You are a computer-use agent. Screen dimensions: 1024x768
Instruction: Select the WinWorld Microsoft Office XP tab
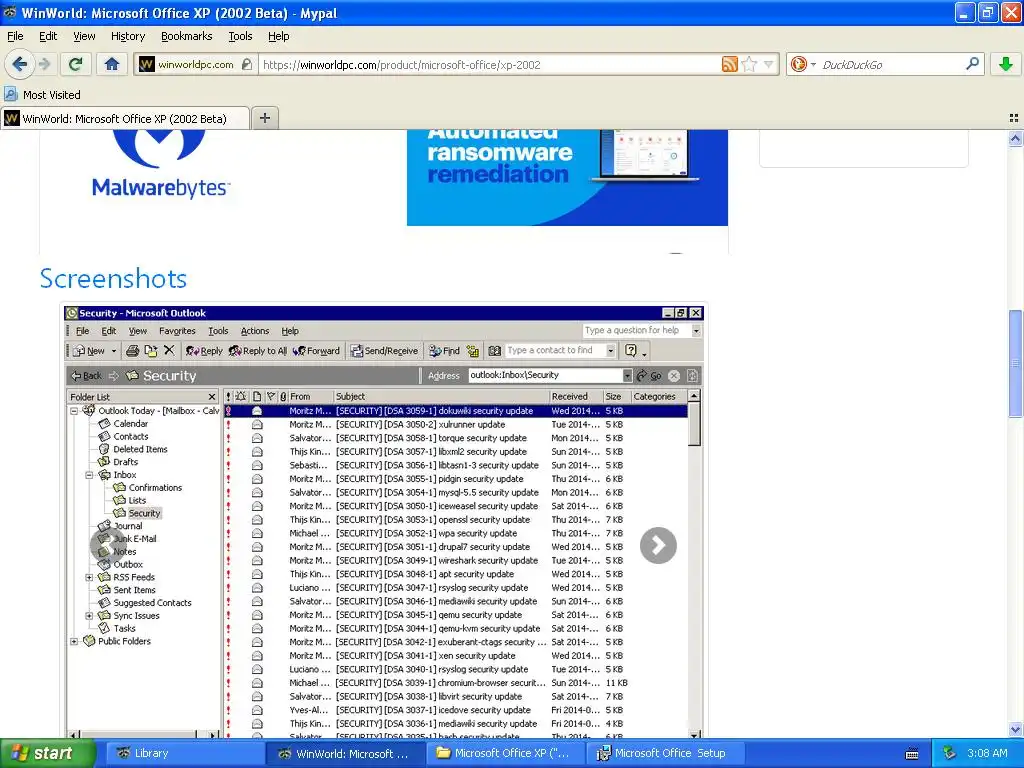[x=125, y=118]
